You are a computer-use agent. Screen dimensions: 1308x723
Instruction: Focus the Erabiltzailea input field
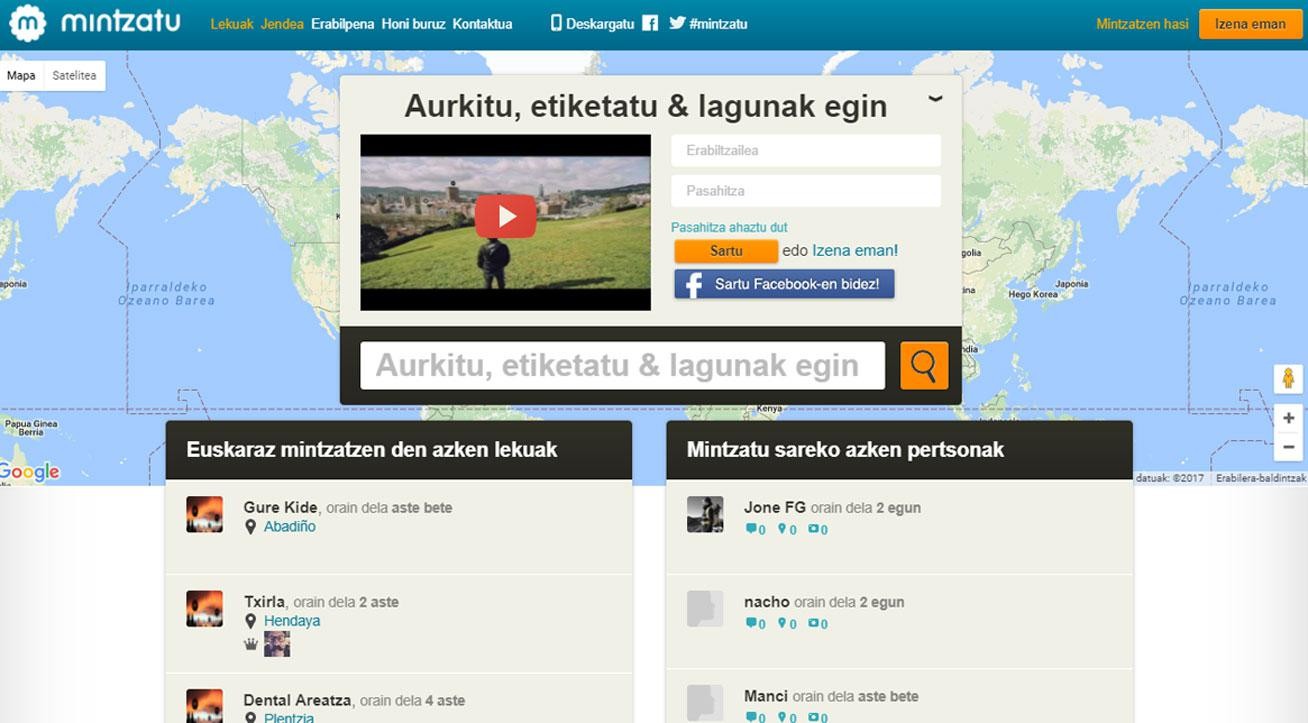pos(806,151)
